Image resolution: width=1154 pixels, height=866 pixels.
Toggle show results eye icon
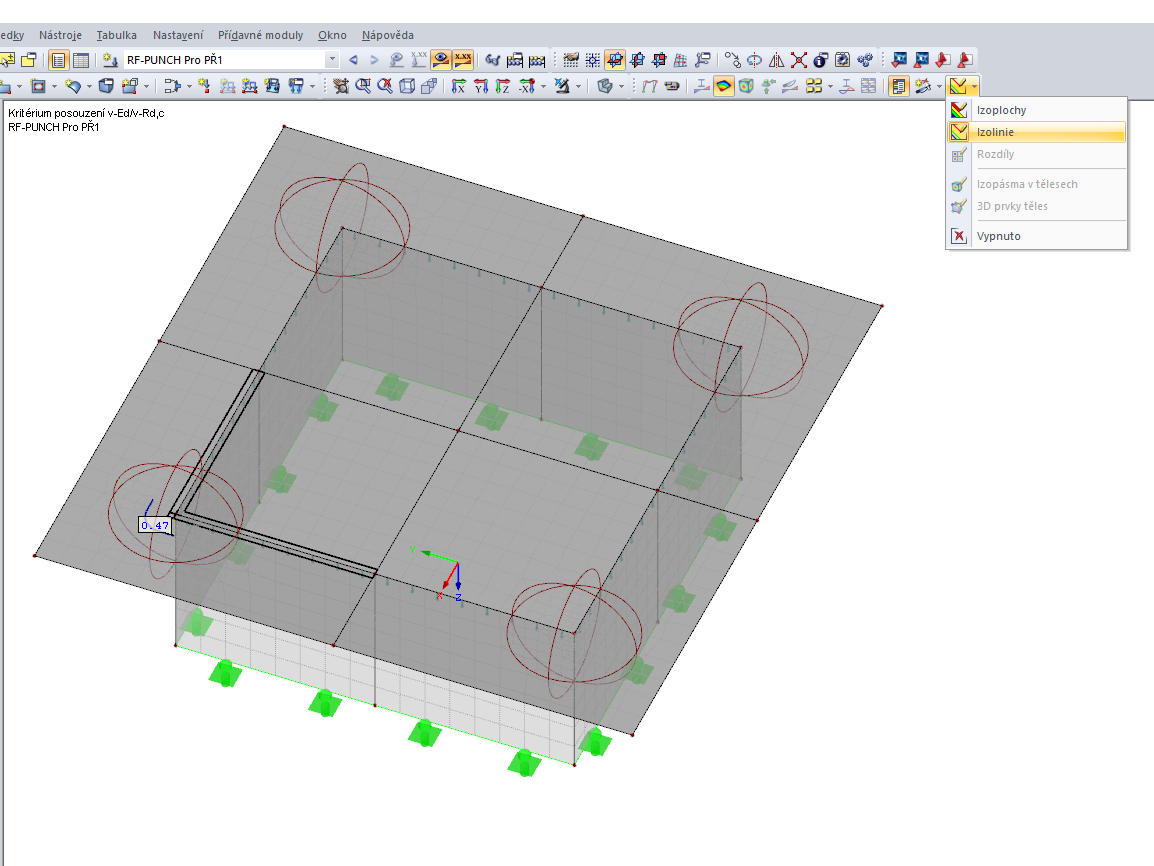coord(441,60)
